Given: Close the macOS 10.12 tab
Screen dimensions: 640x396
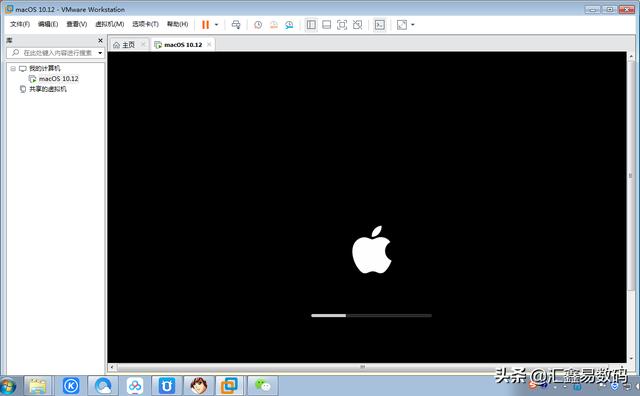Looking at the screenshot, I should pos(209,44).
